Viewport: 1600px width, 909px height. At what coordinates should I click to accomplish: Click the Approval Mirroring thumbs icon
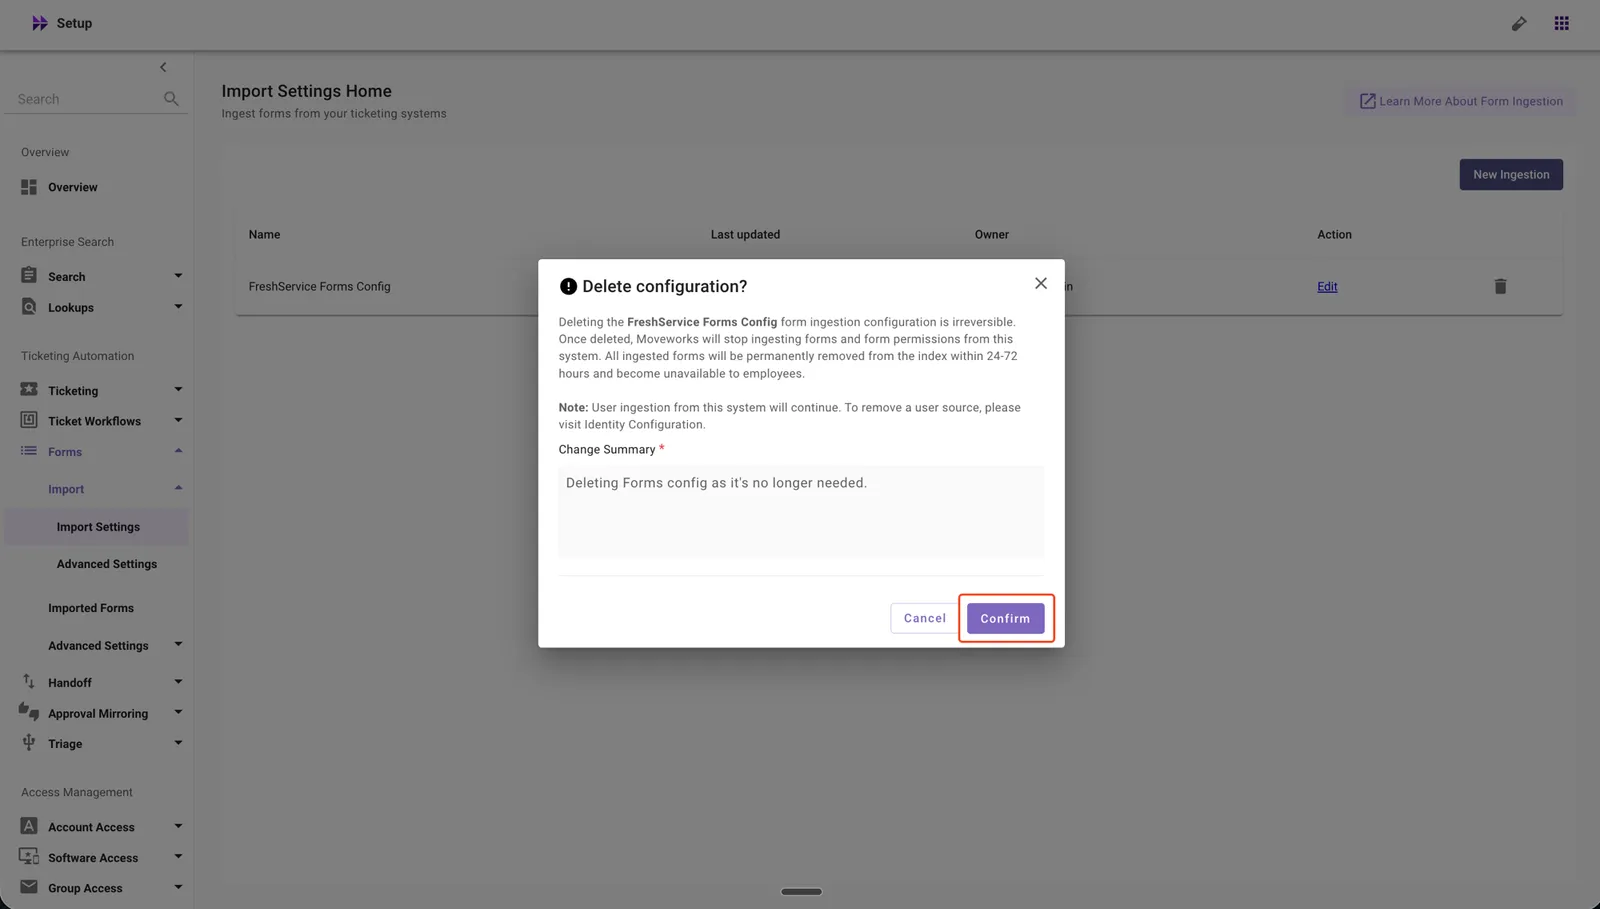click(x=29, y=712)
